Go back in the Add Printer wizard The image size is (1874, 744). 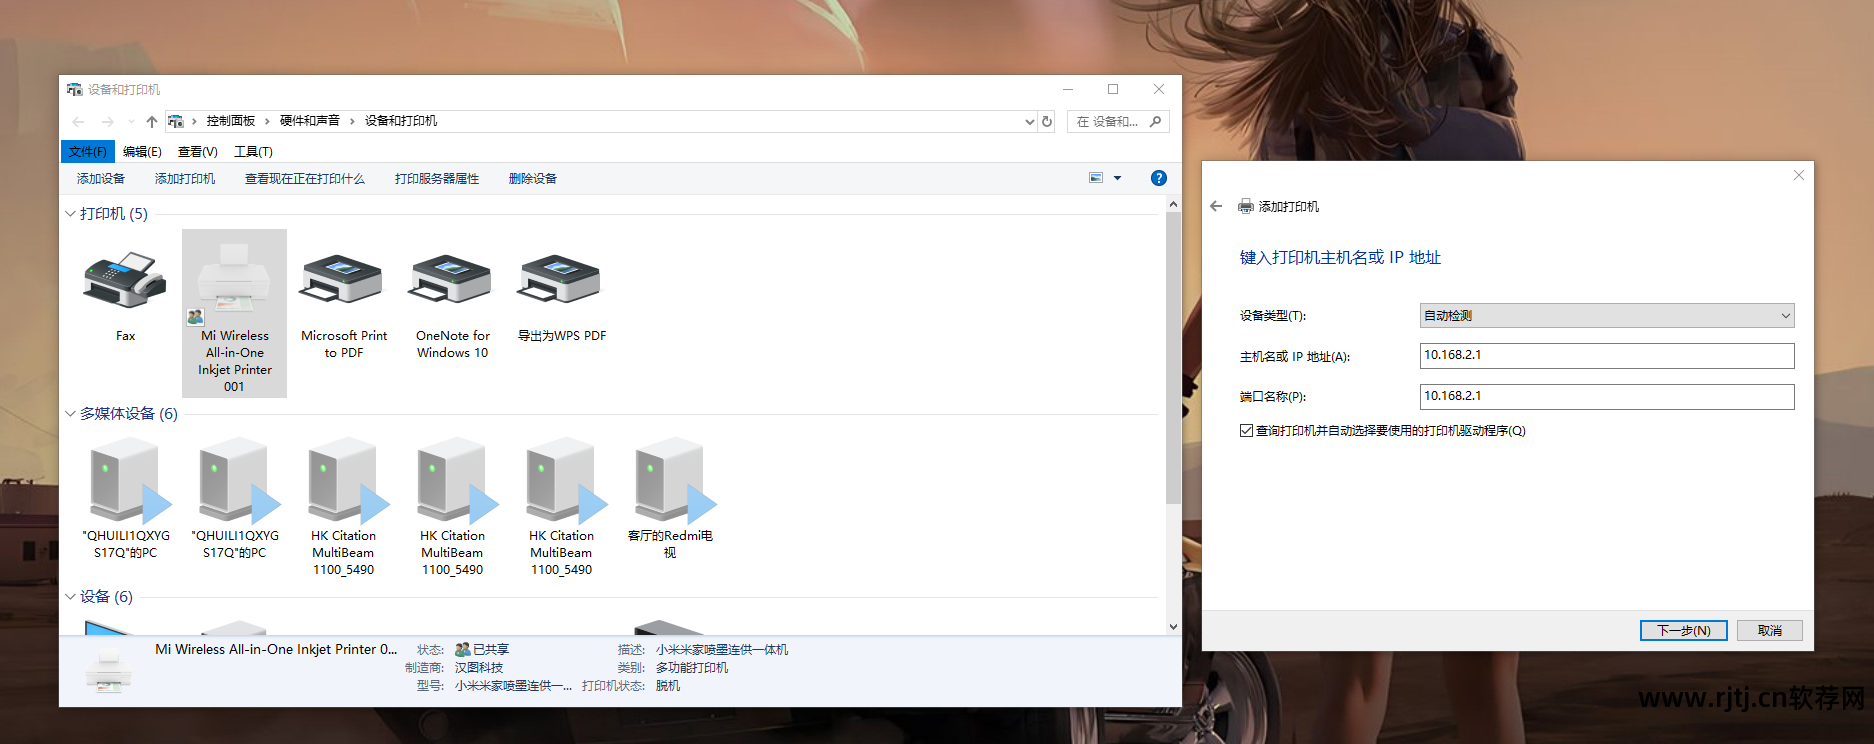click(1216, 206)
